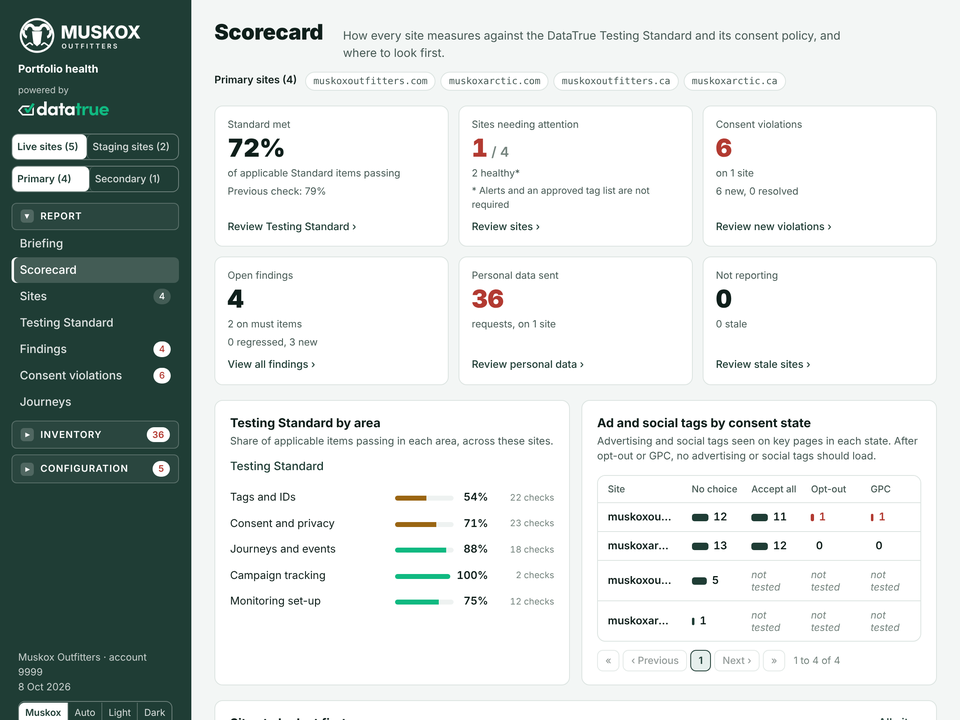Click the GPC column header
The width and height of the screenshot is (960, 720).
(x=880, y=489)
